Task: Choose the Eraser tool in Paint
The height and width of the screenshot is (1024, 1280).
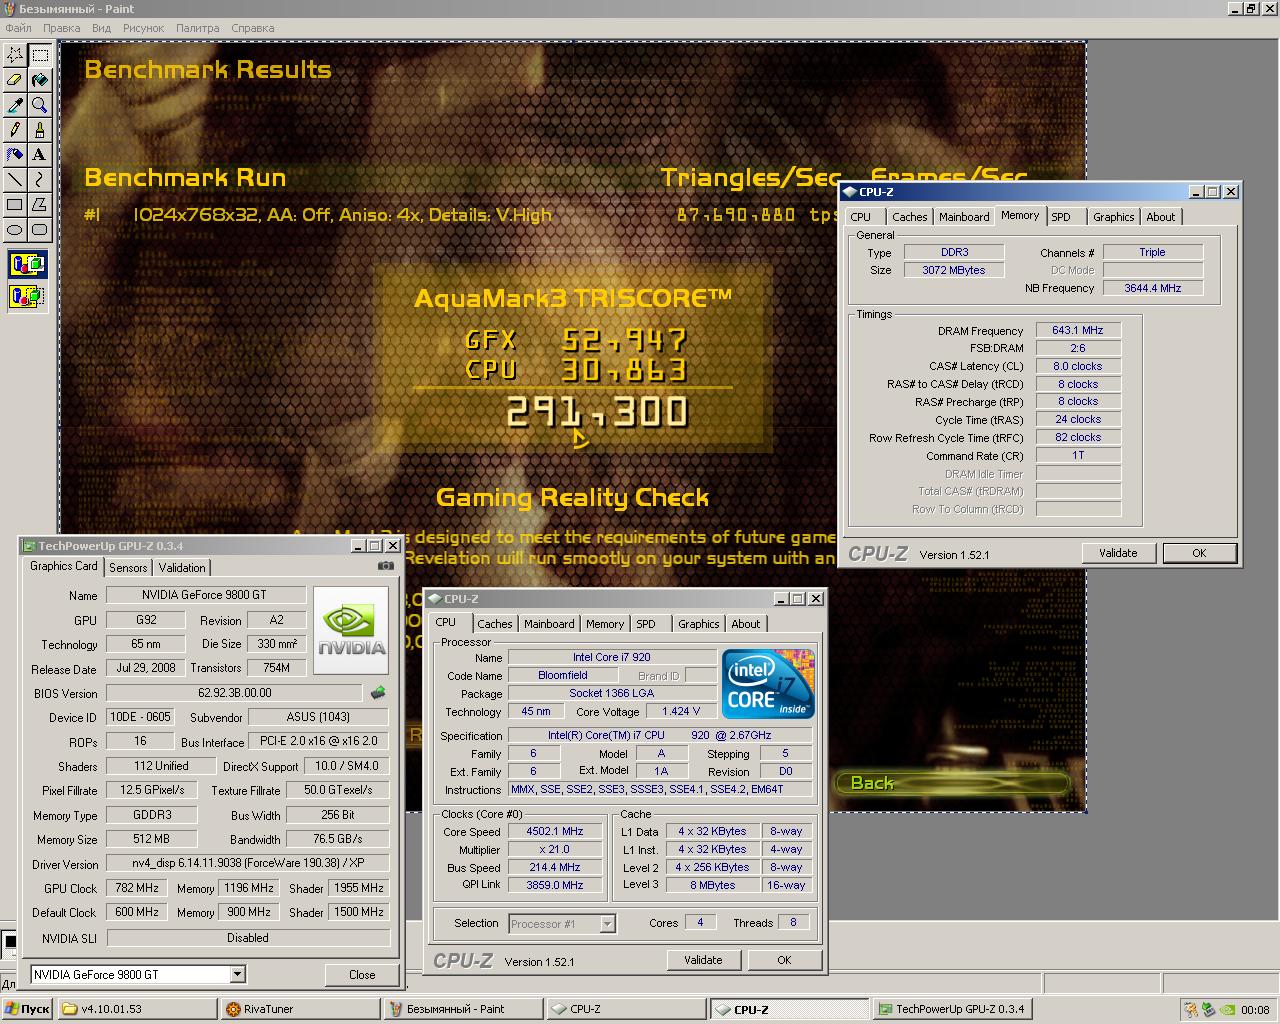Action: 15,80
